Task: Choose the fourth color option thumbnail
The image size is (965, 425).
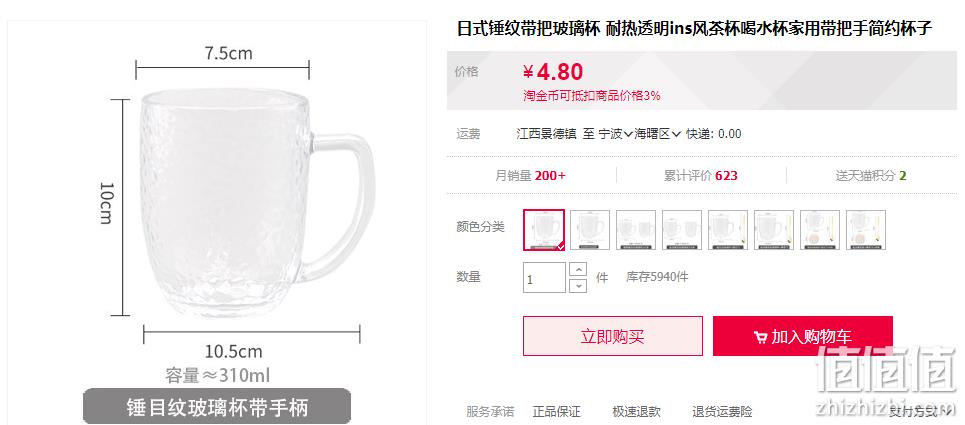Action: point(682,229)
